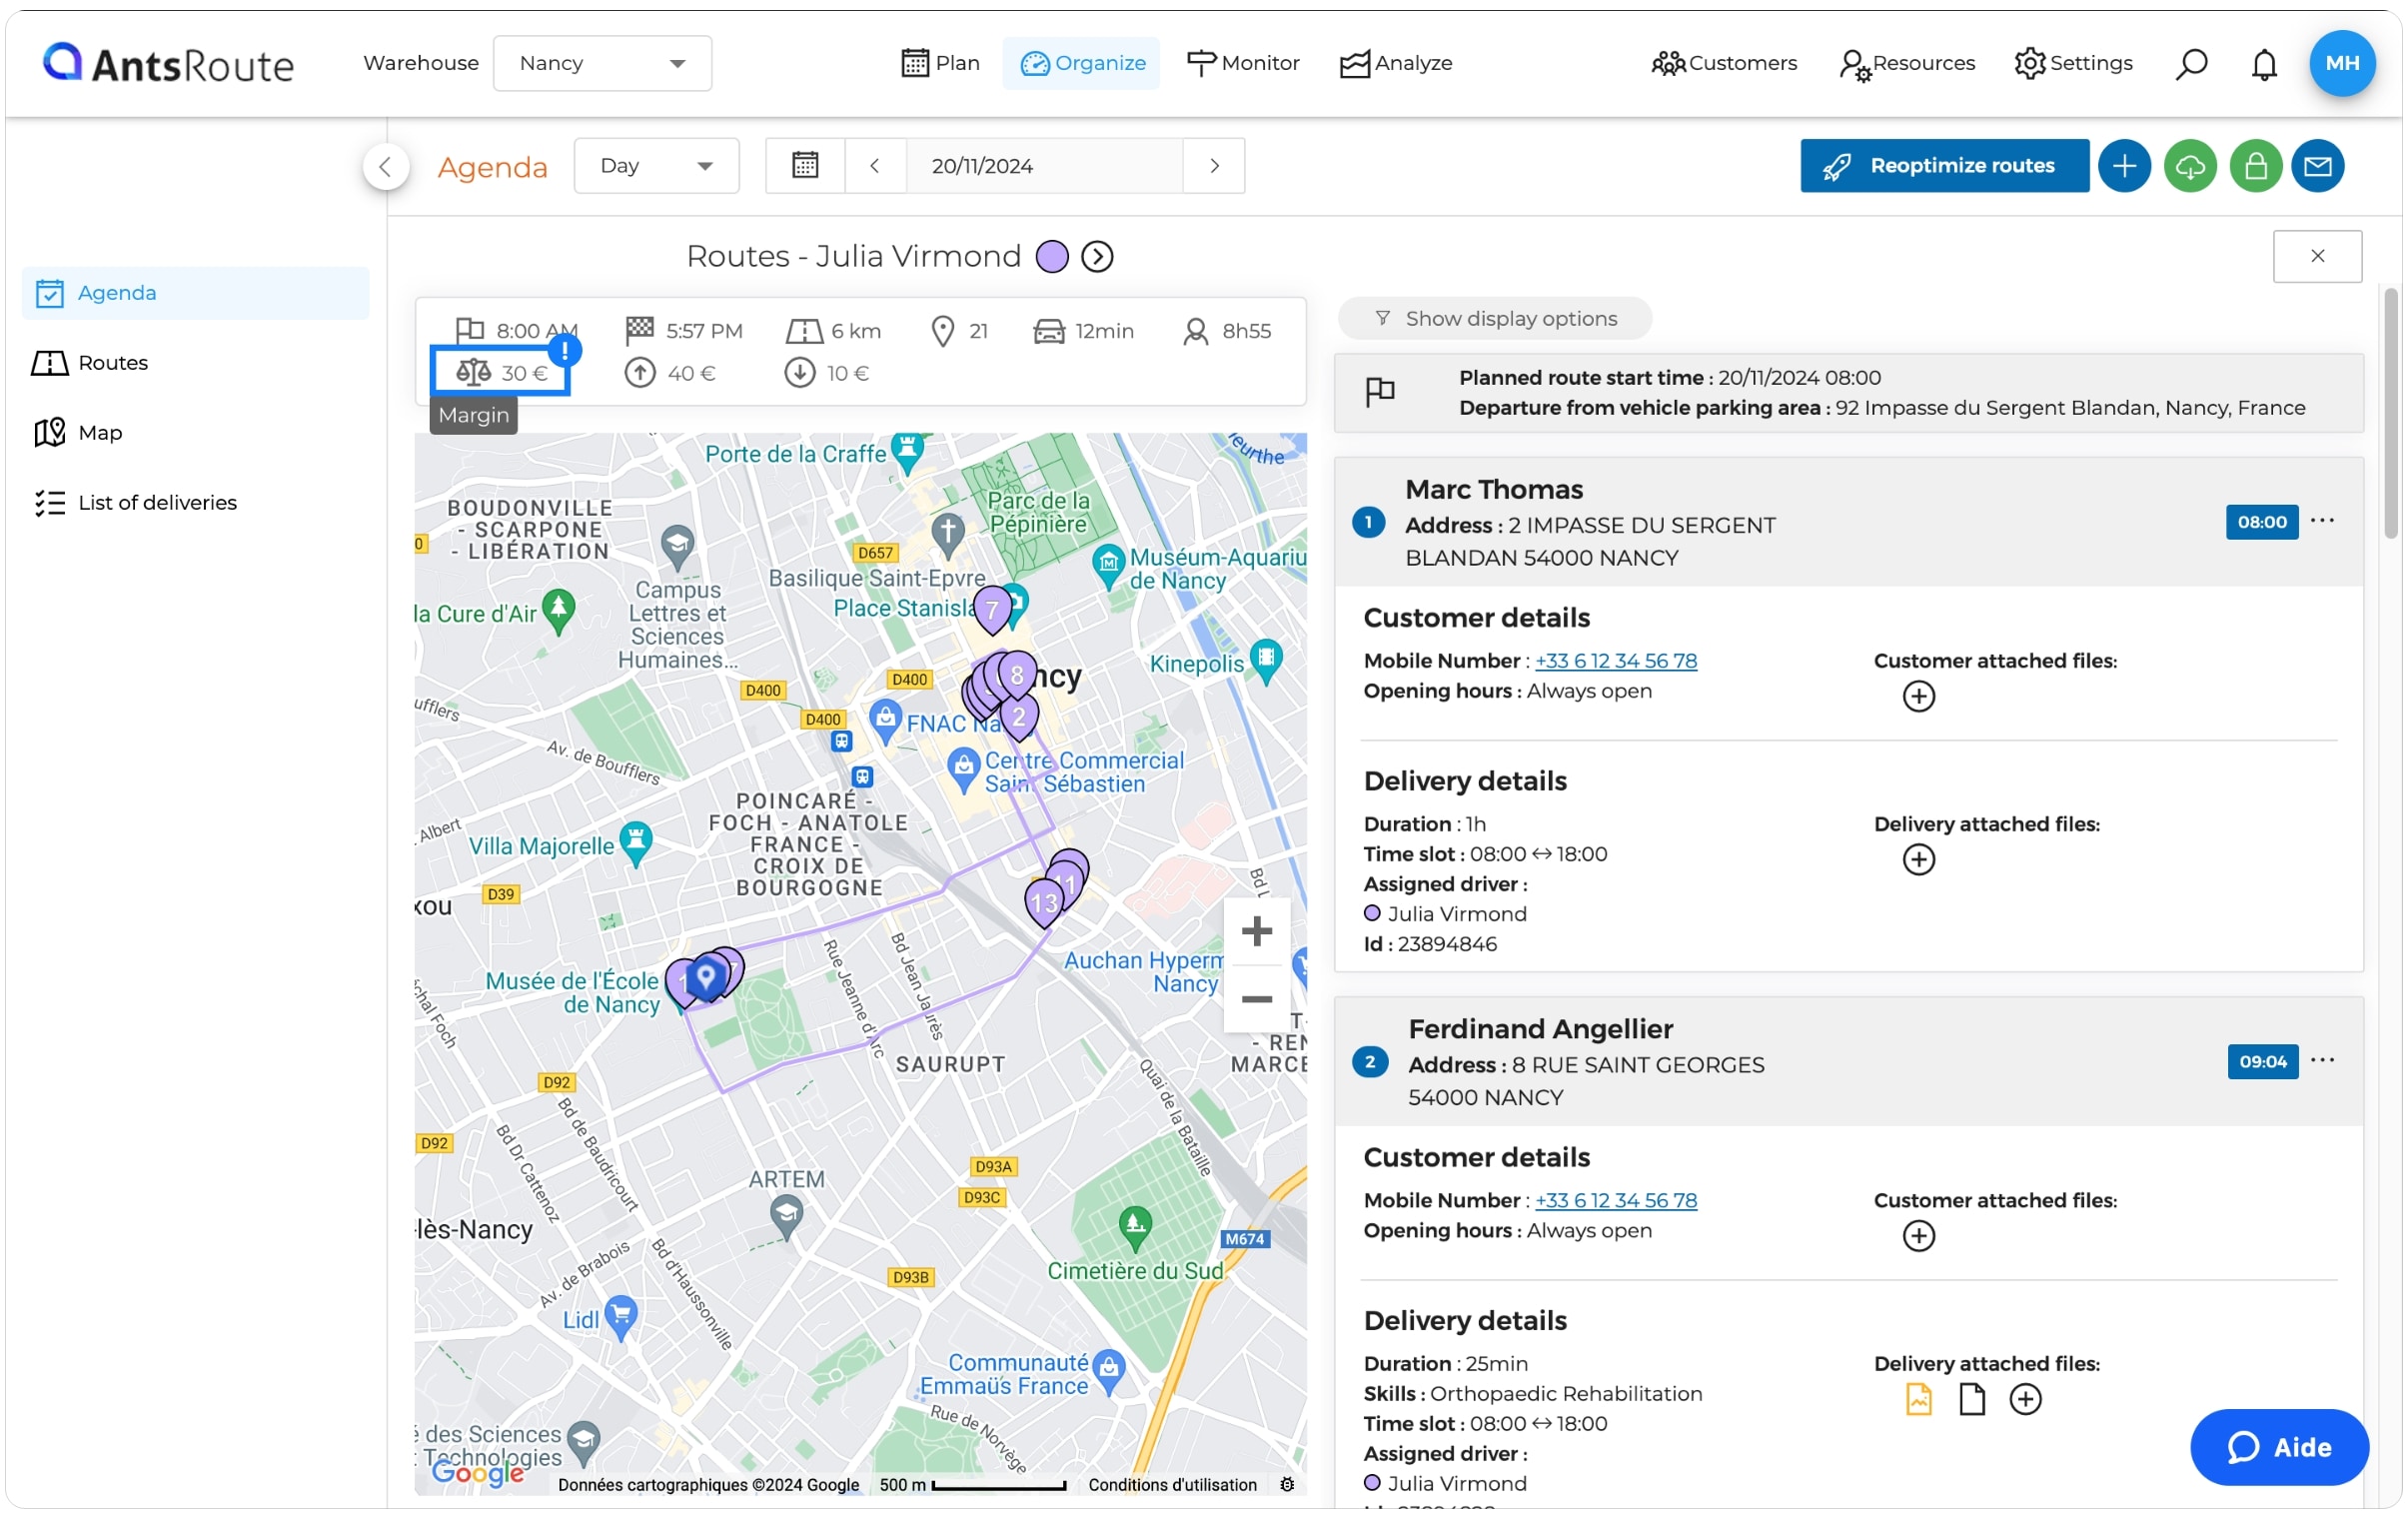Open the search magnifier icon
The height and width of the screenshot is (1519, 2408).
pos(2191,64)
